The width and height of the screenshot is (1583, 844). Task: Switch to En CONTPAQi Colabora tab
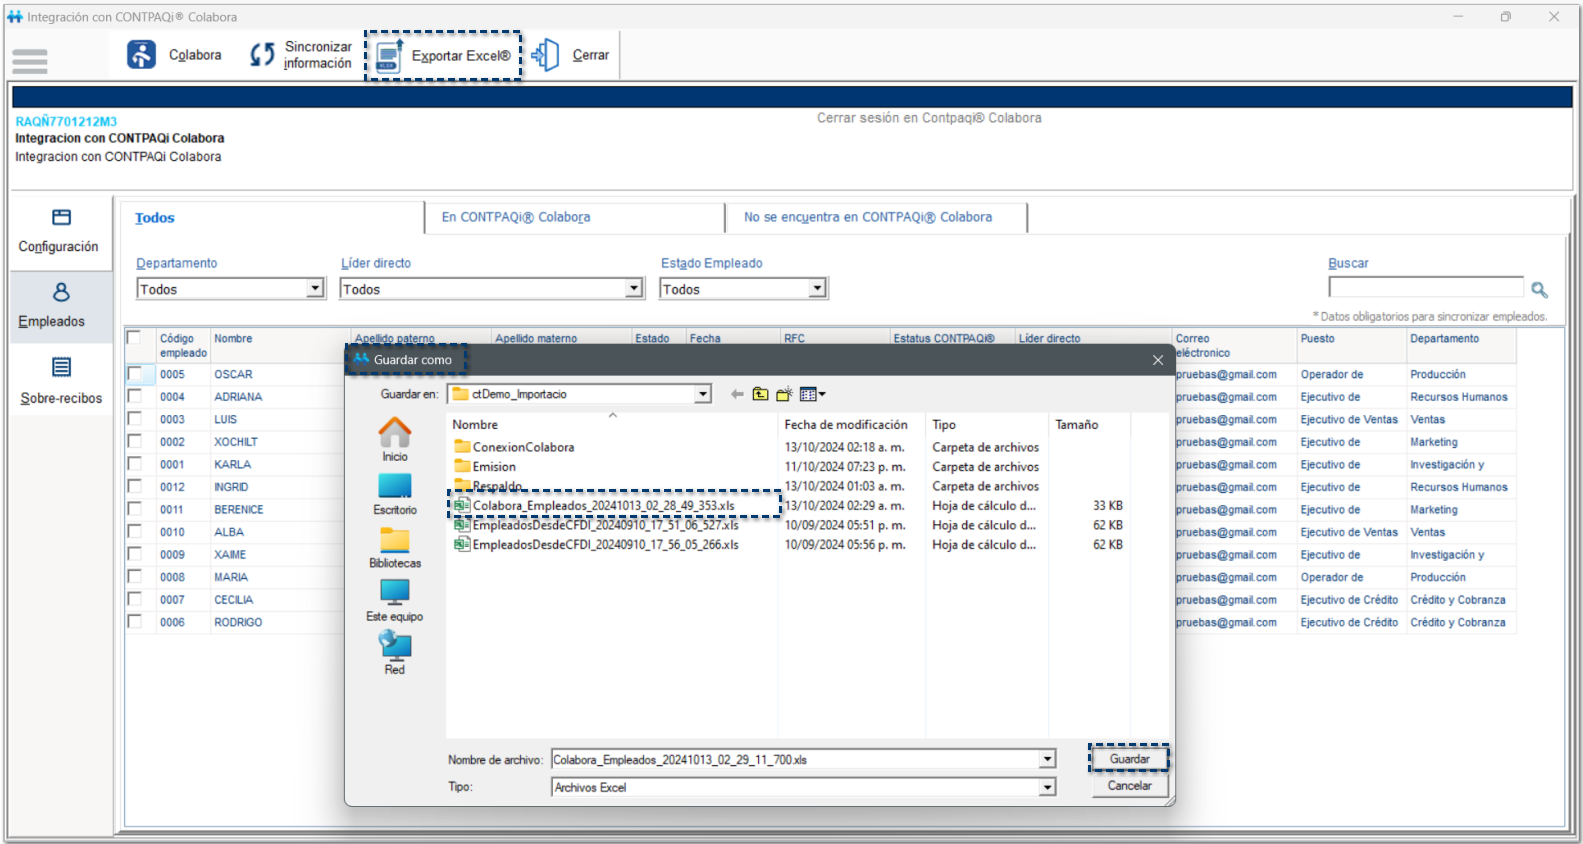point(516,217)
